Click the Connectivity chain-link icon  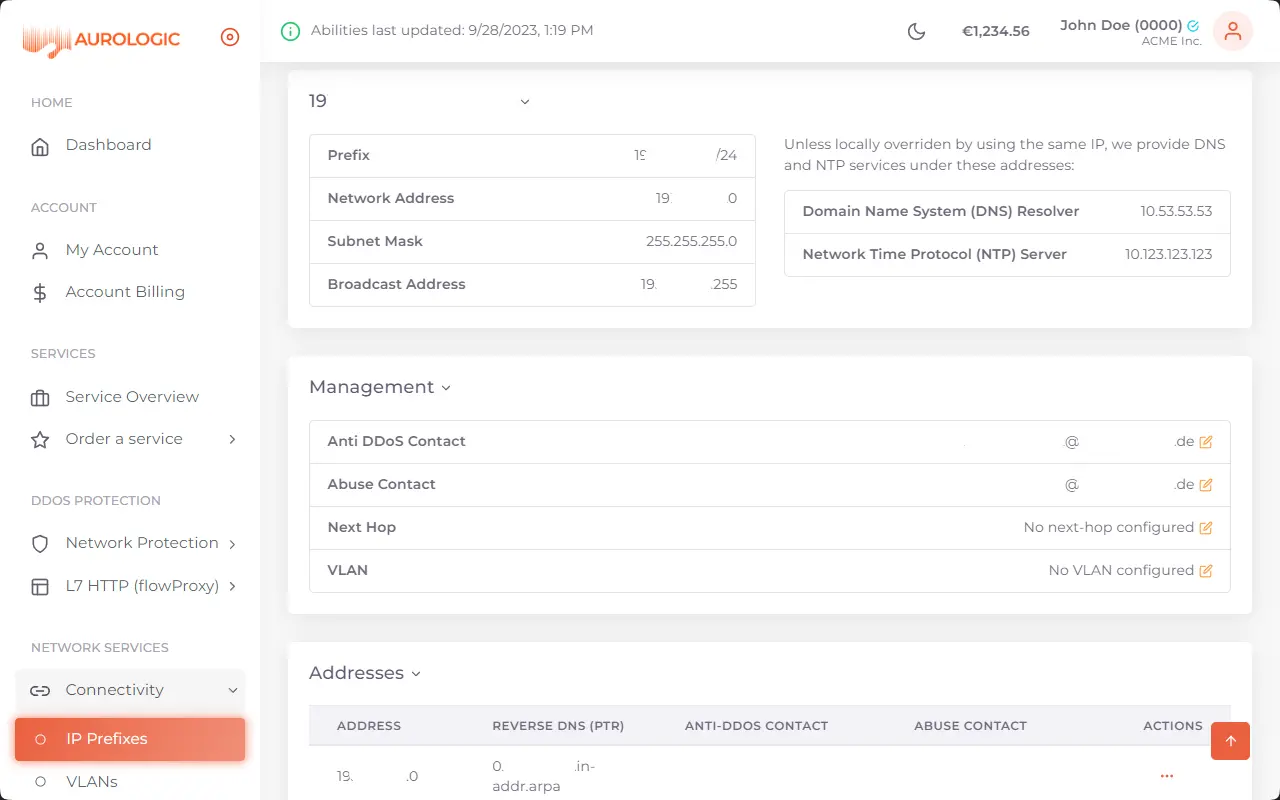pos(39,689)
